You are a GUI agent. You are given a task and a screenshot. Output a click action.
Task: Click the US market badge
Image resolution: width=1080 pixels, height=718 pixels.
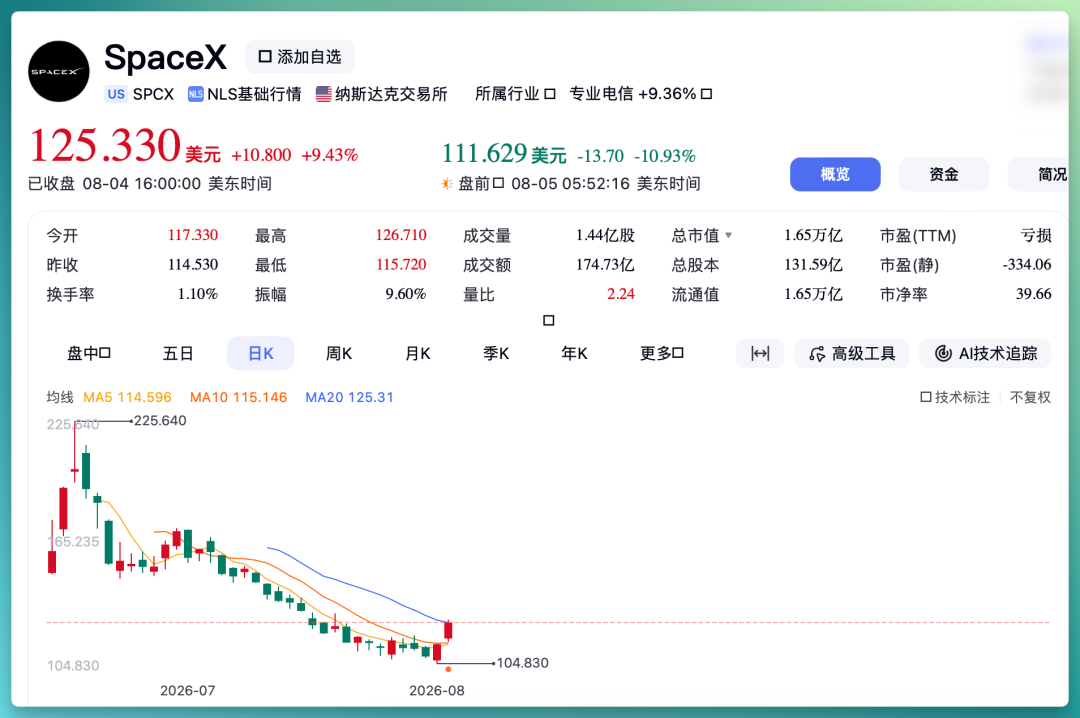[x=116, y=94]
